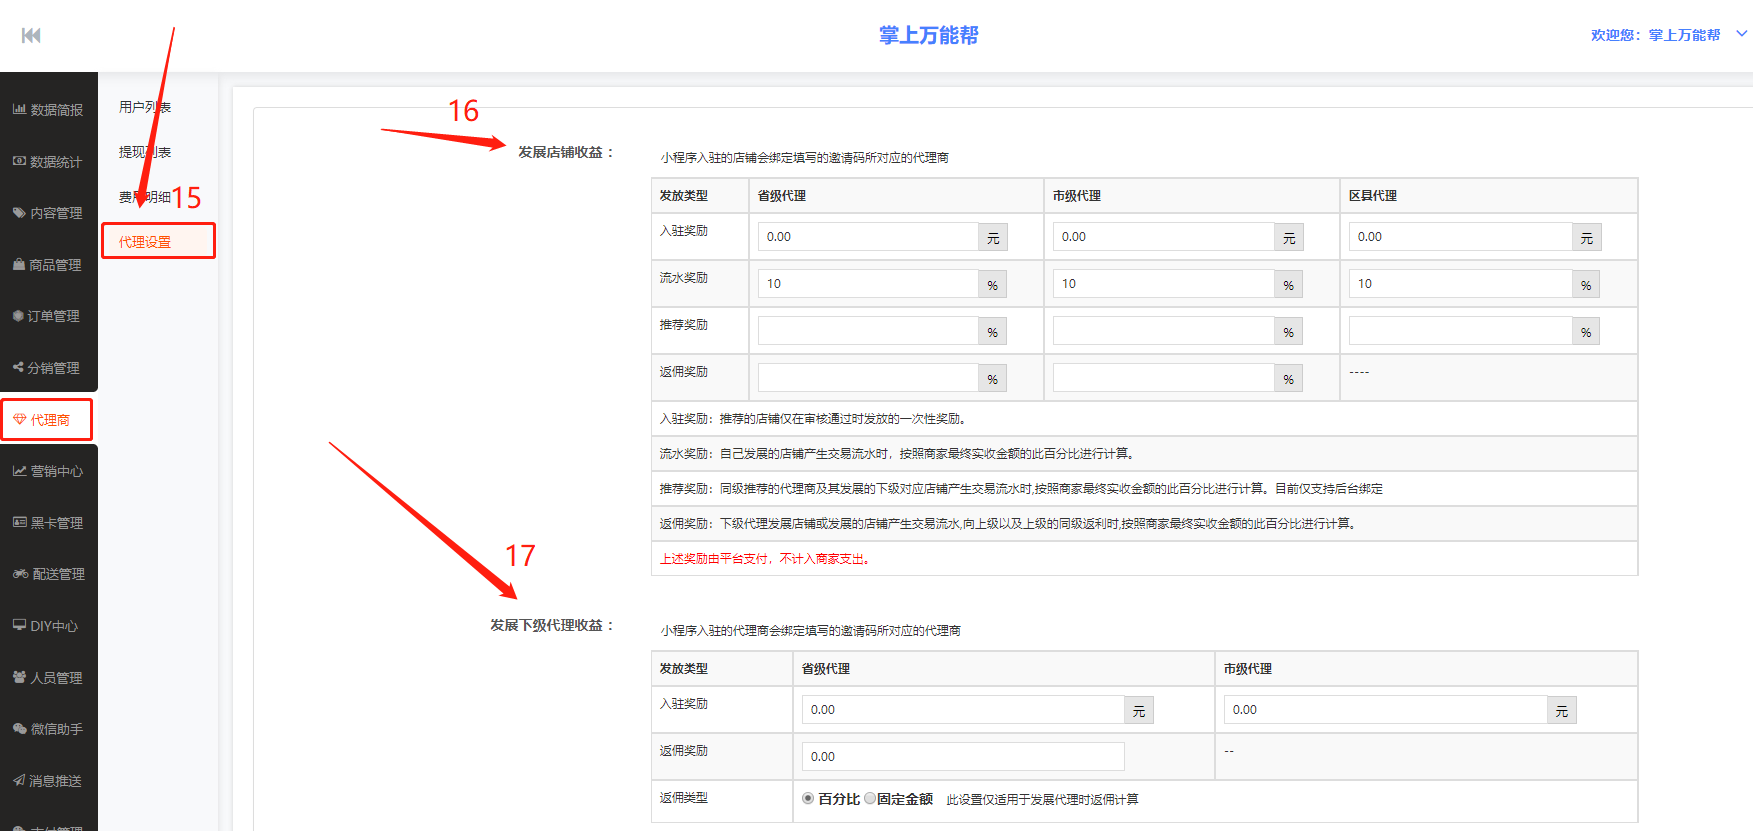Click the 区县代理 推荐奖励 percentage input

(1459, 331)
